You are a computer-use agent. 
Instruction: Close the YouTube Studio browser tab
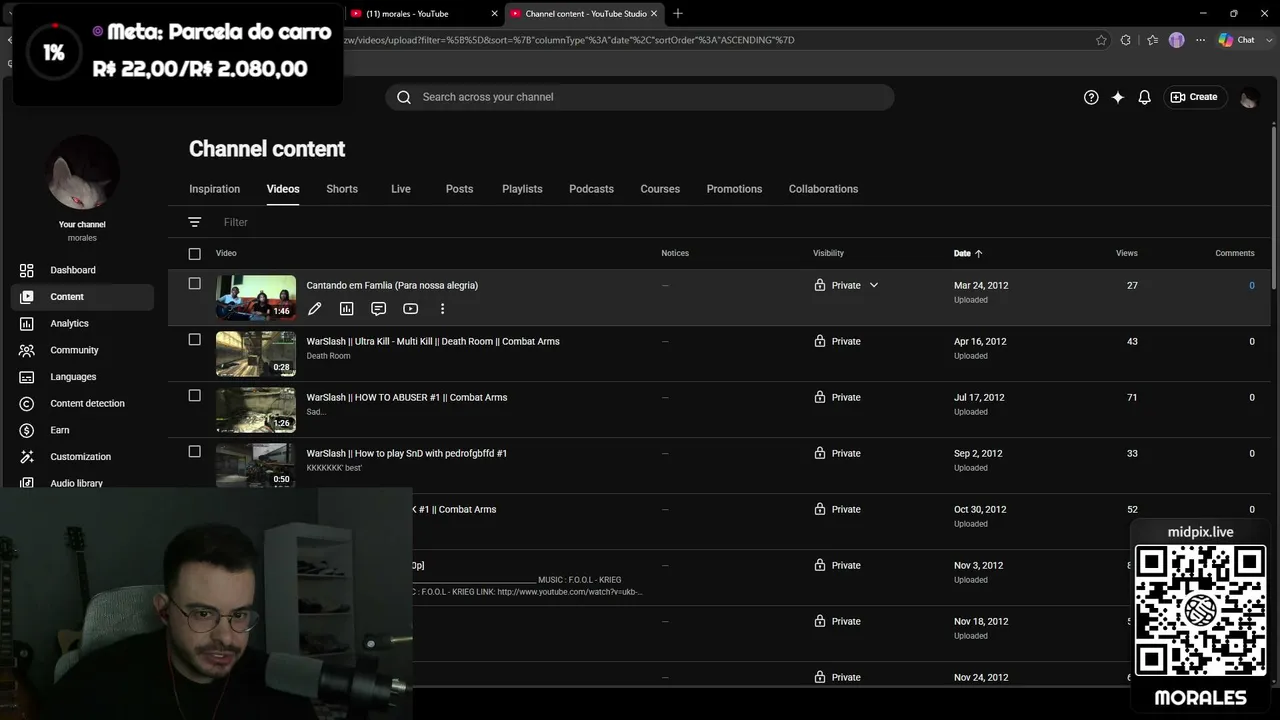click(656, 13)
